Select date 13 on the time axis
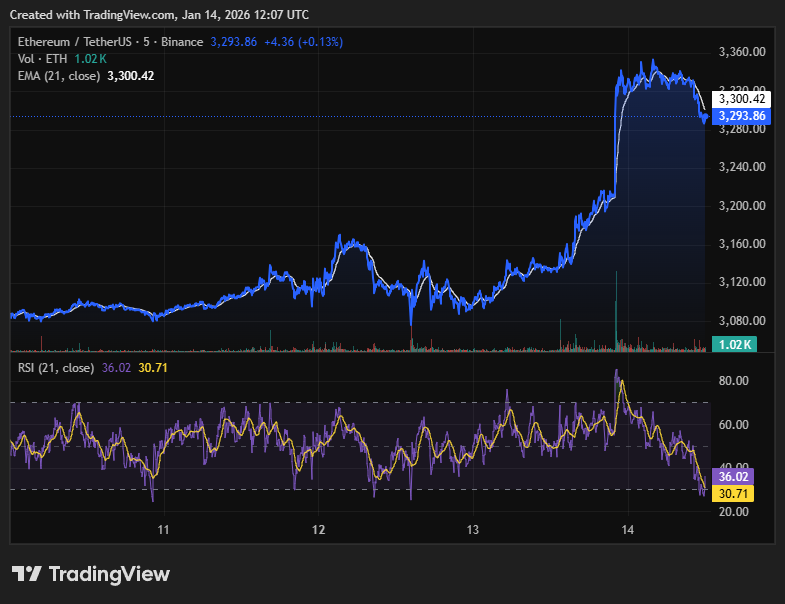The width and height of the screenshot is (785, 604). click(x=473, y=530)
